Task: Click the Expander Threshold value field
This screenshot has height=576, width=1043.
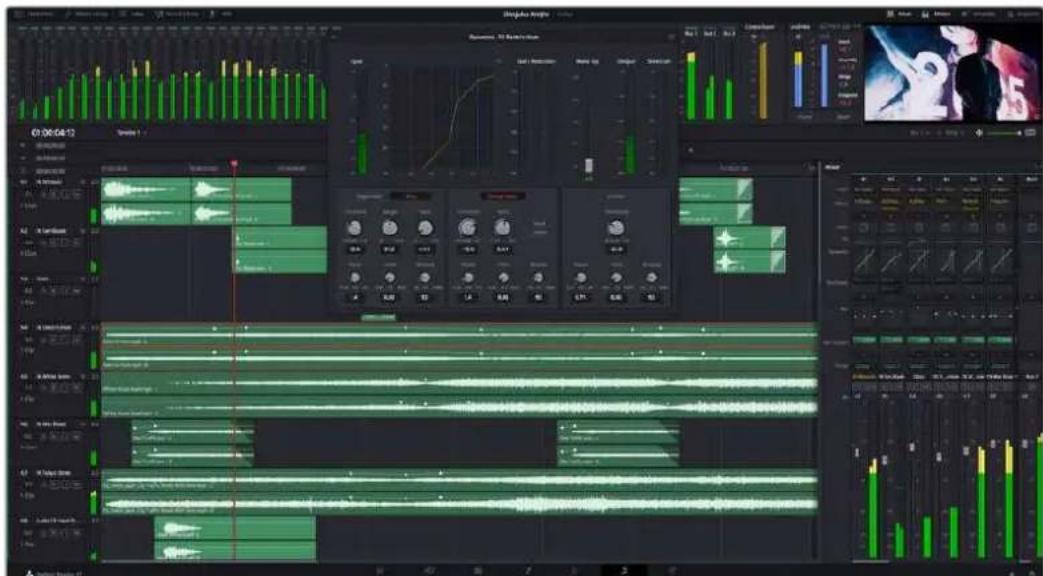Action: click(x=356, y=249)
